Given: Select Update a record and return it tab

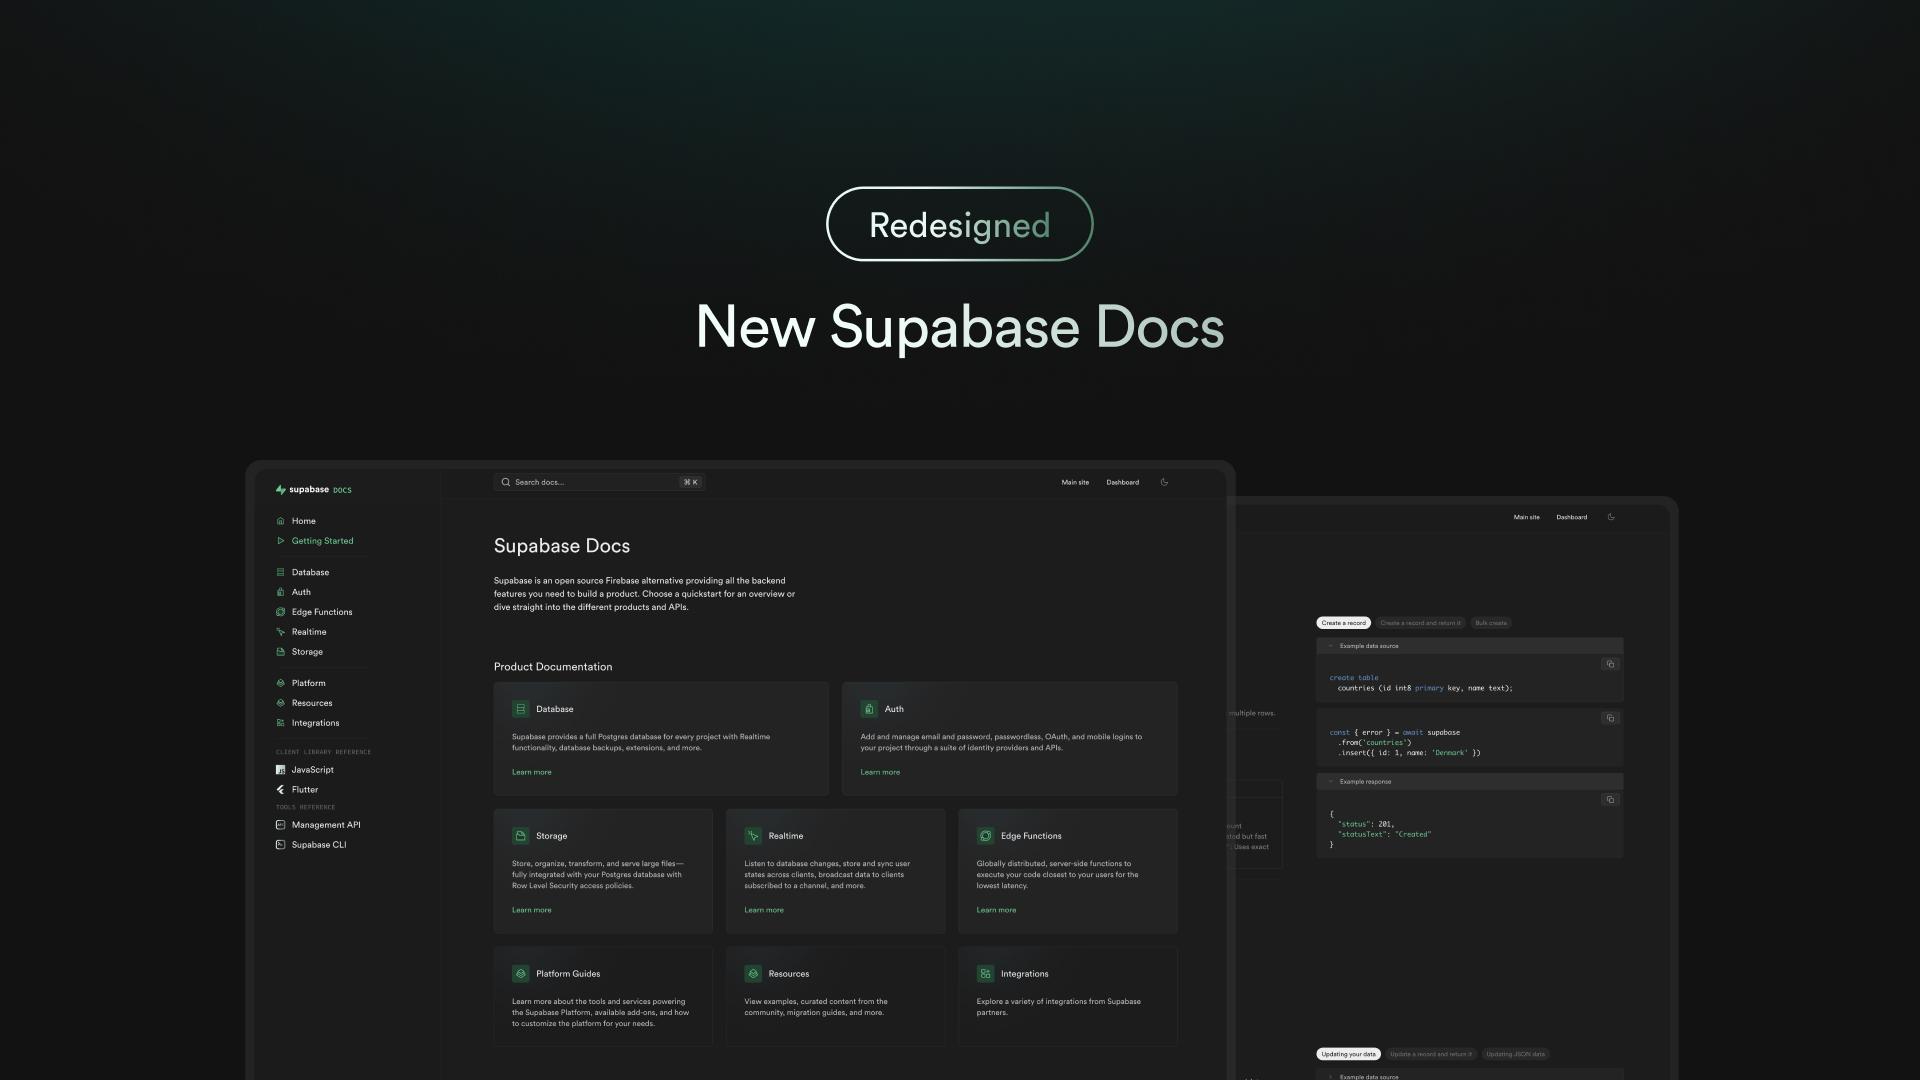Looking at the screenshot, I should (x=1431, y=1054).
